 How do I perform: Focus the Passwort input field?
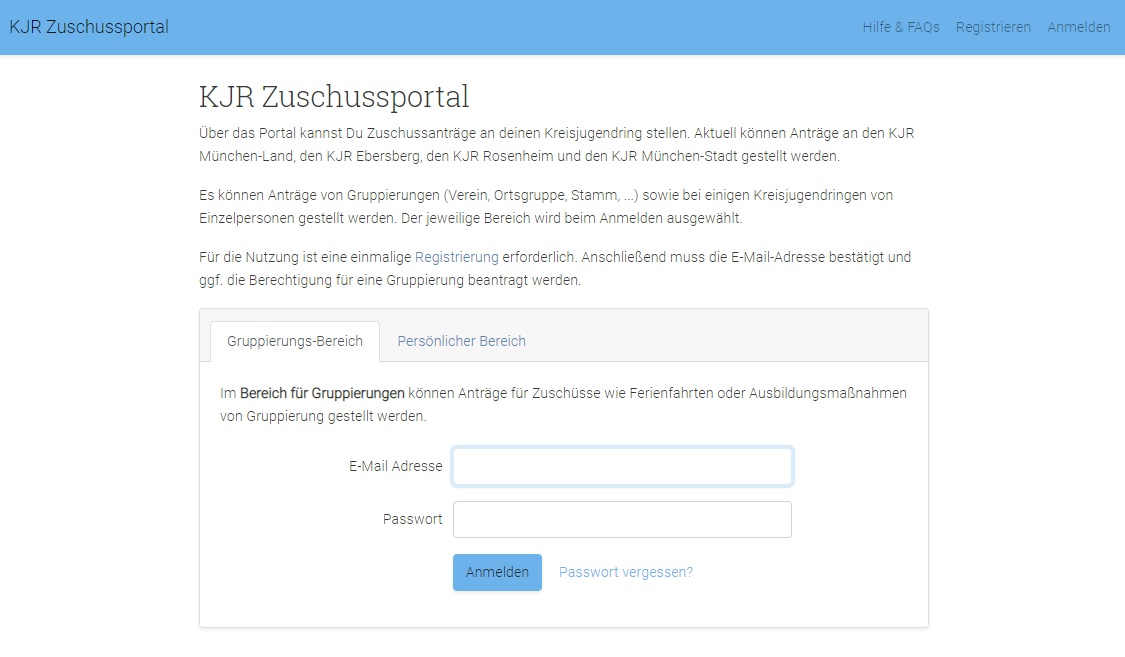(x=622, y=519)
